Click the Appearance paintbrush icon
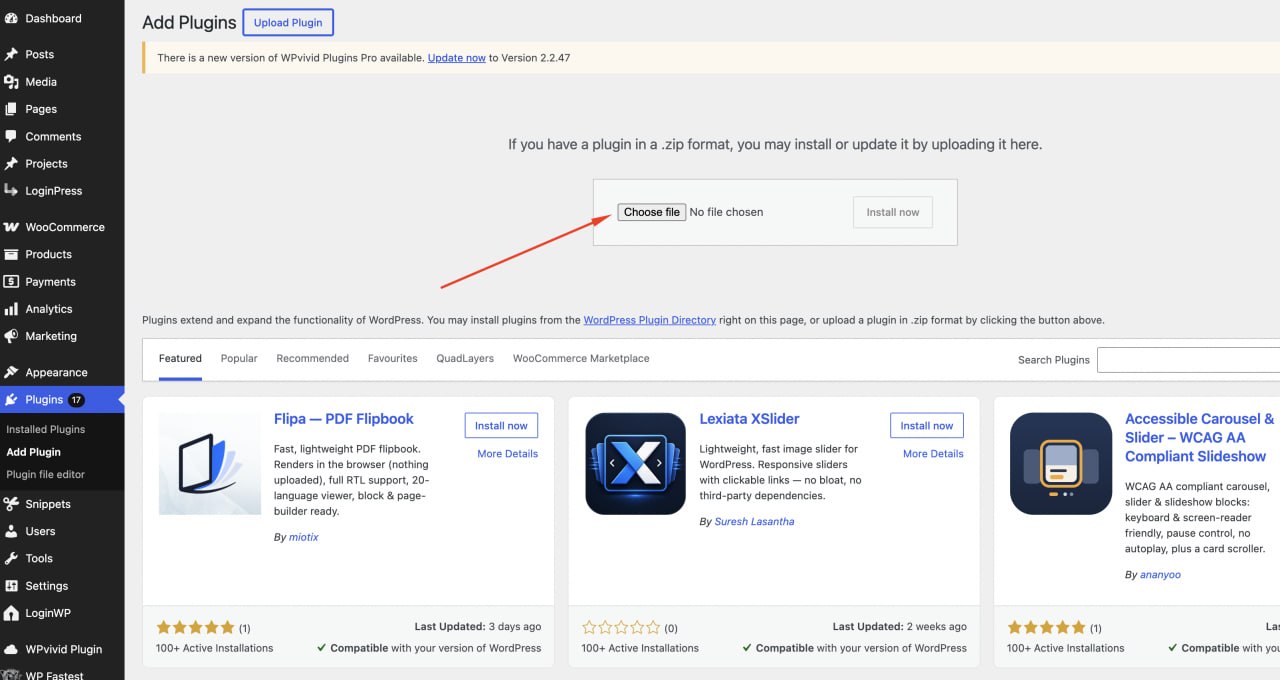 pos(11,372)
